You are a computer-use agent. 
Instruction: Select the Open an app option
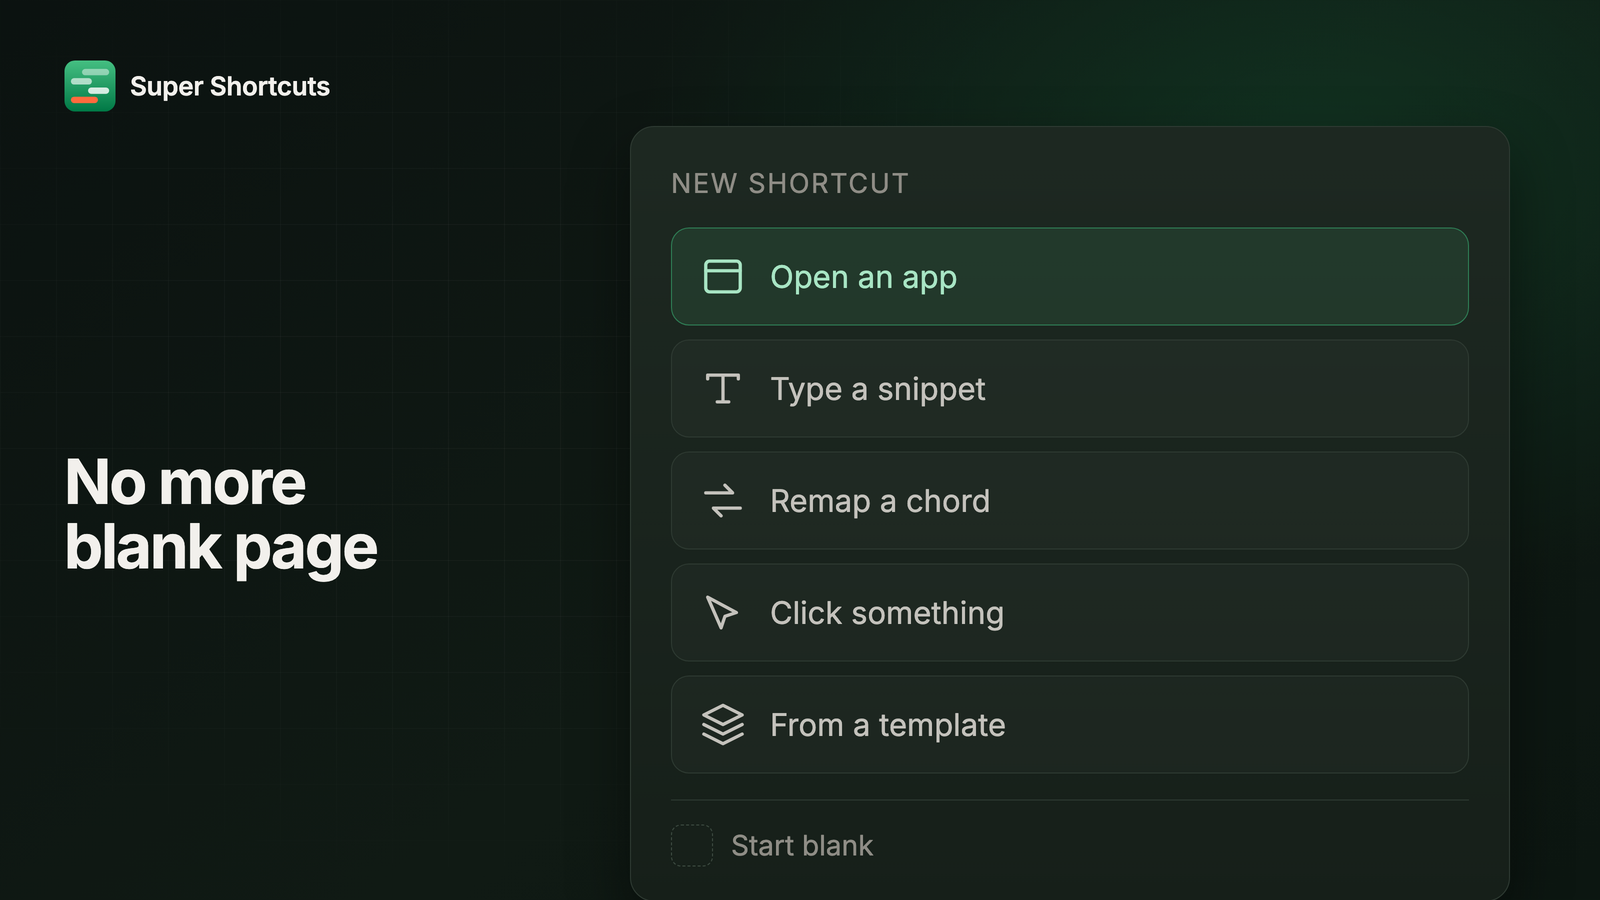tap(1070, 277)
